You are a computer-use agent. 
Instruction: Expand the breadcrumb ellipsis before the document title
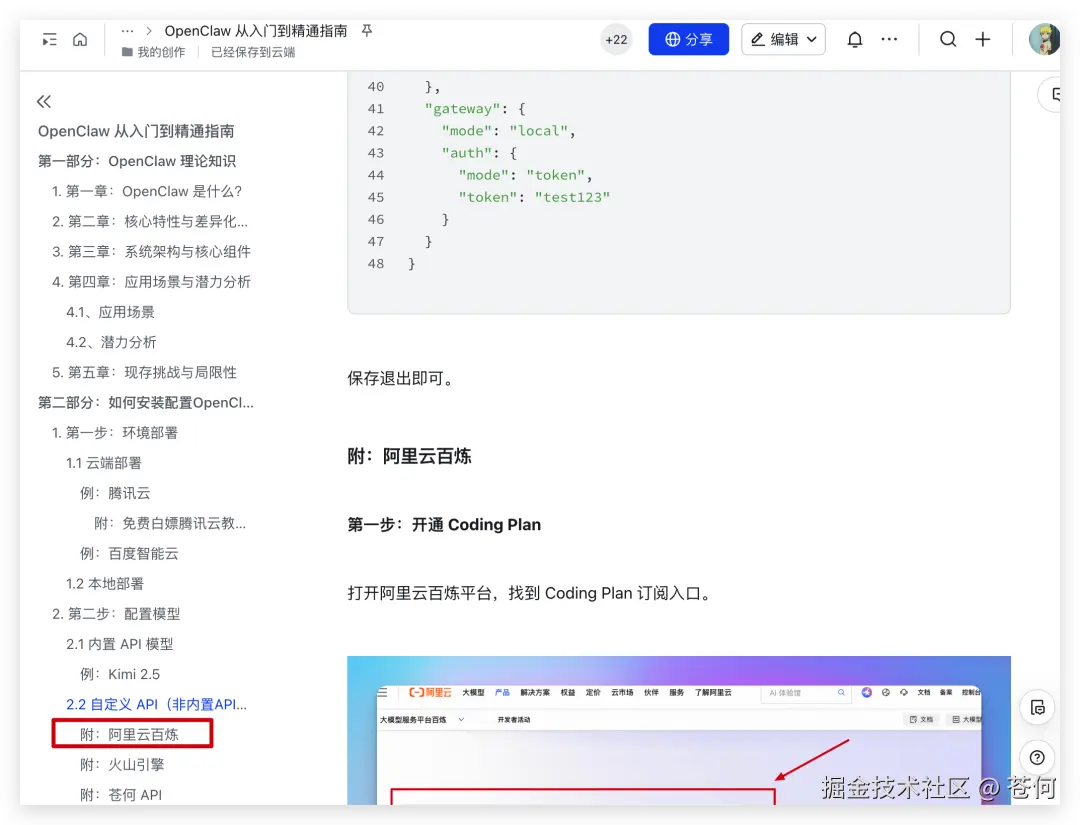126,31
